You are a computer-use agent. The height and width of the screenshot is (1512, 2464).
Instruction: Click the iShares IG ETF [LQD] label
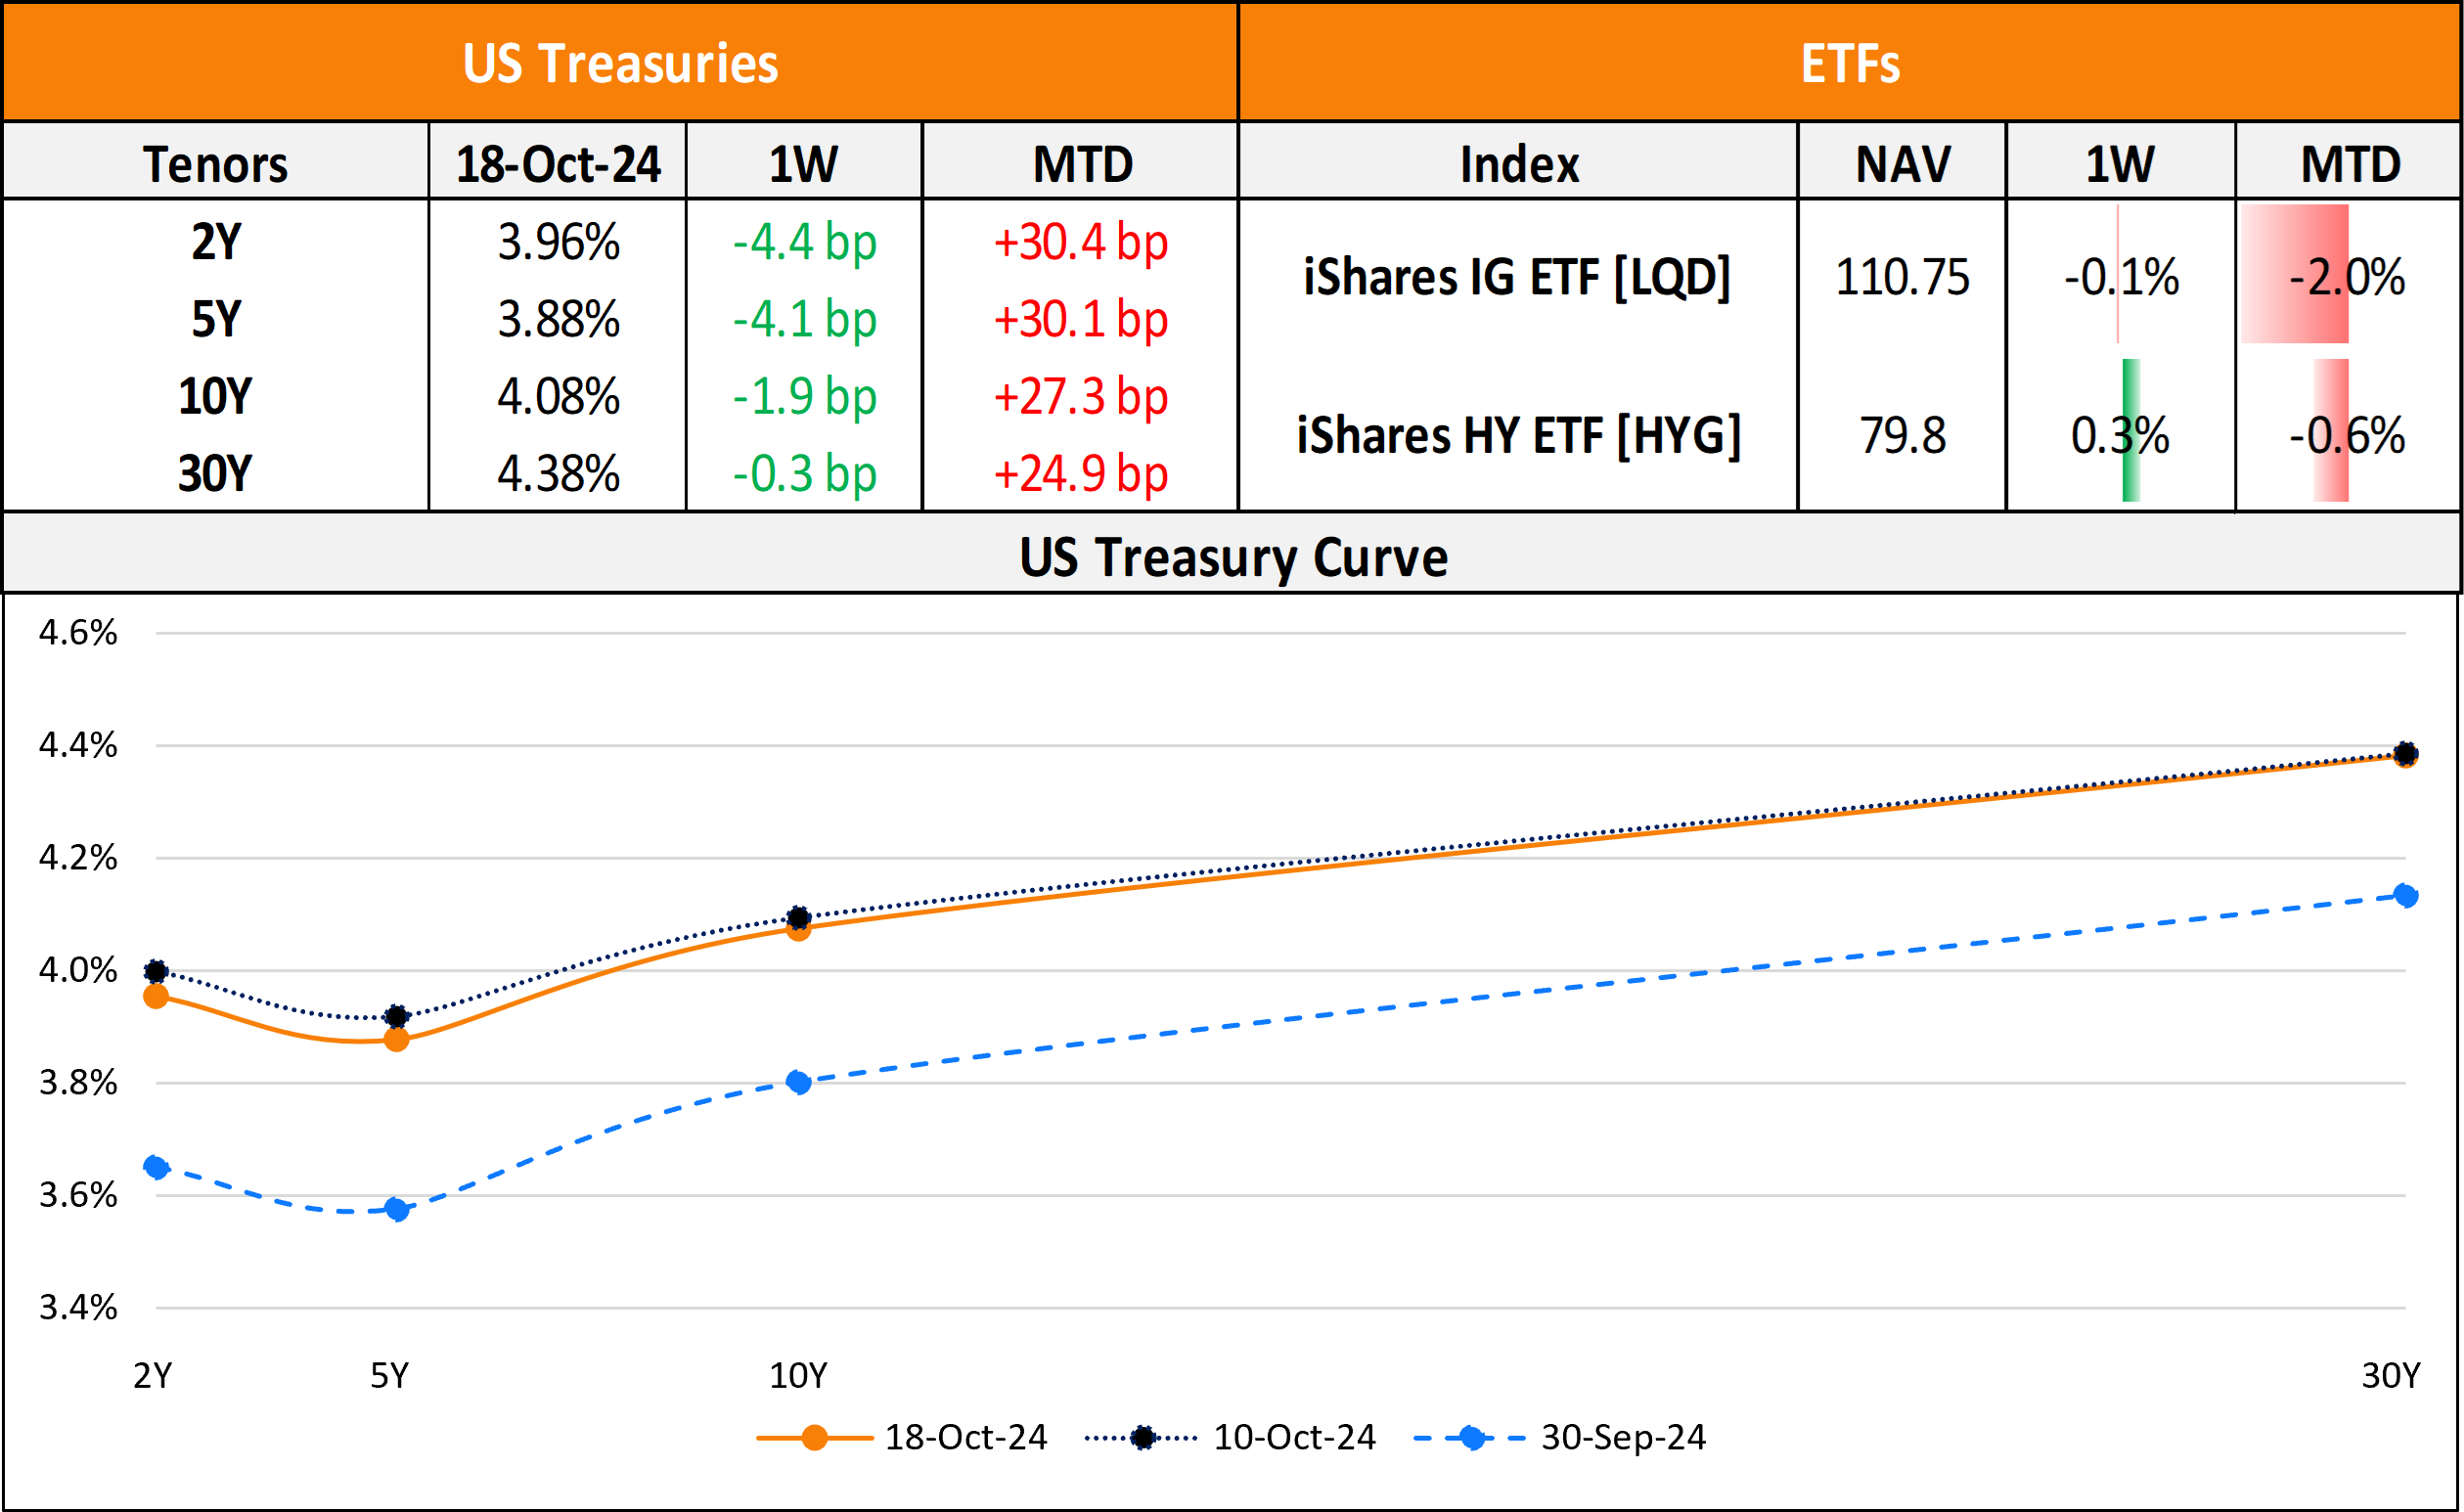point(1517,276)
